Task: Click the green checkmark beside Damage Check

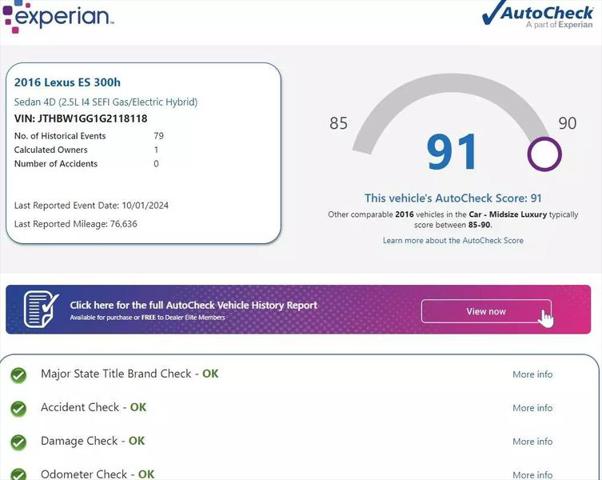Action: (x=18, y=442)
